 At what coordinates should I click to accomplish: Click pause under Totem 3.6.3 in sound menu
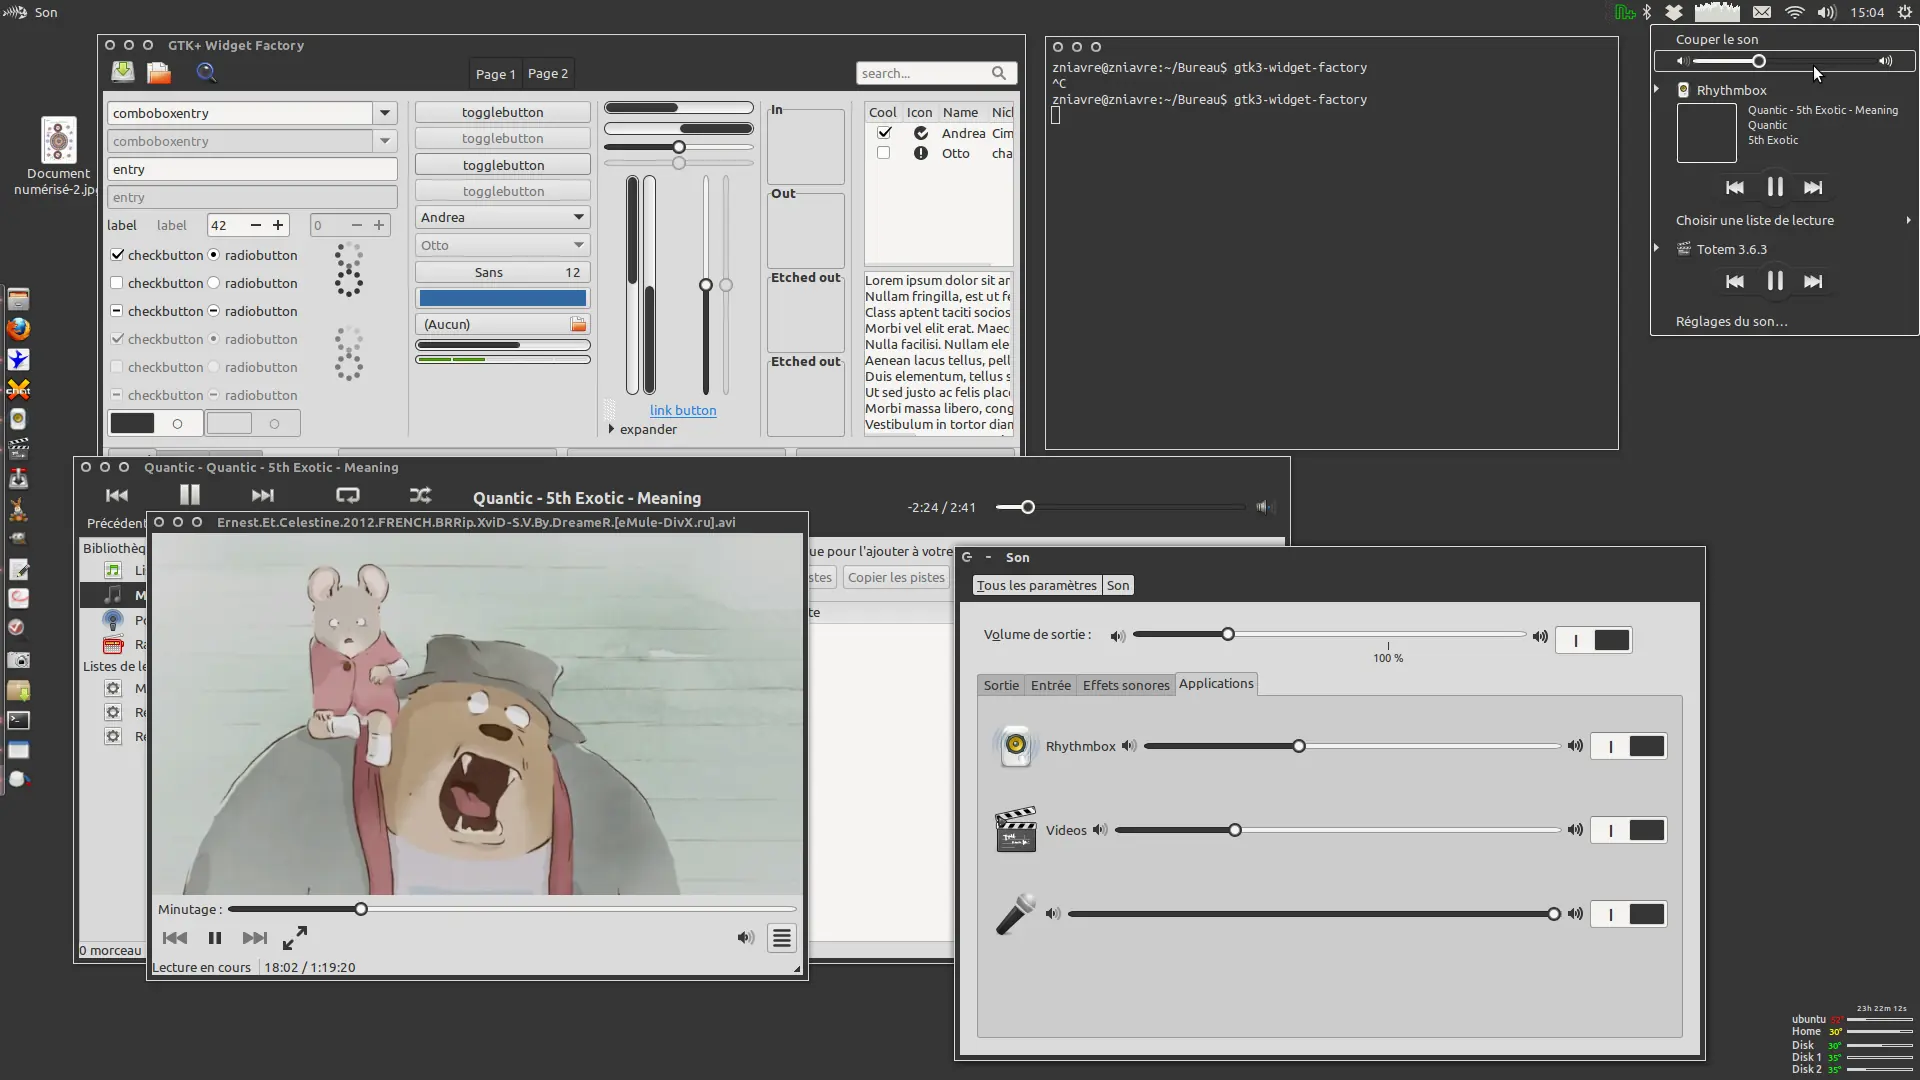(x=1775, y=282)
